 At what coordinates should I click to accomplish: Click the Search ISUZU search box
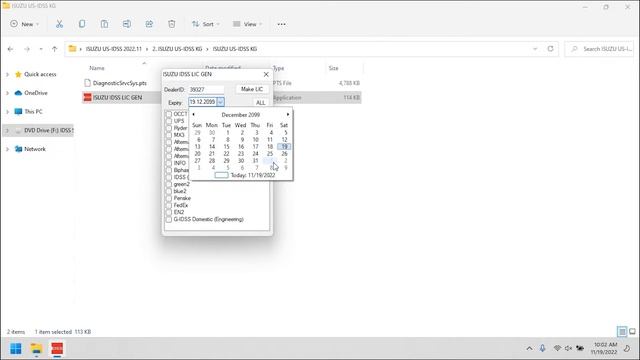pos(599,49)
